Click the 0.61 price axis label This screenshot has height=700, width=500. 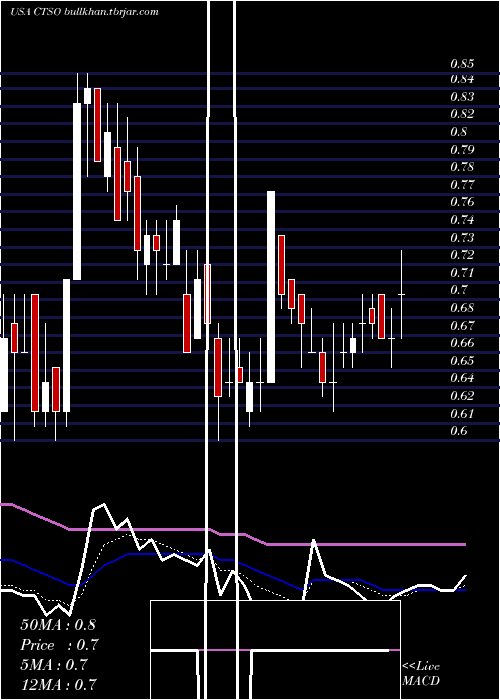[462, 414]
